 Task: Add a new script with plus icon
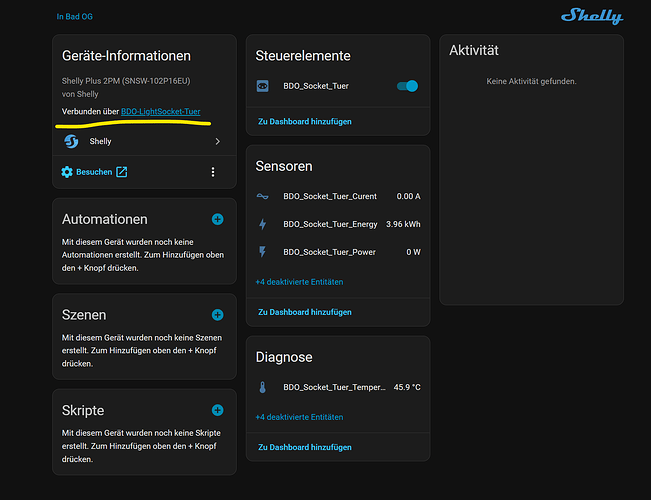coord(217,410)
